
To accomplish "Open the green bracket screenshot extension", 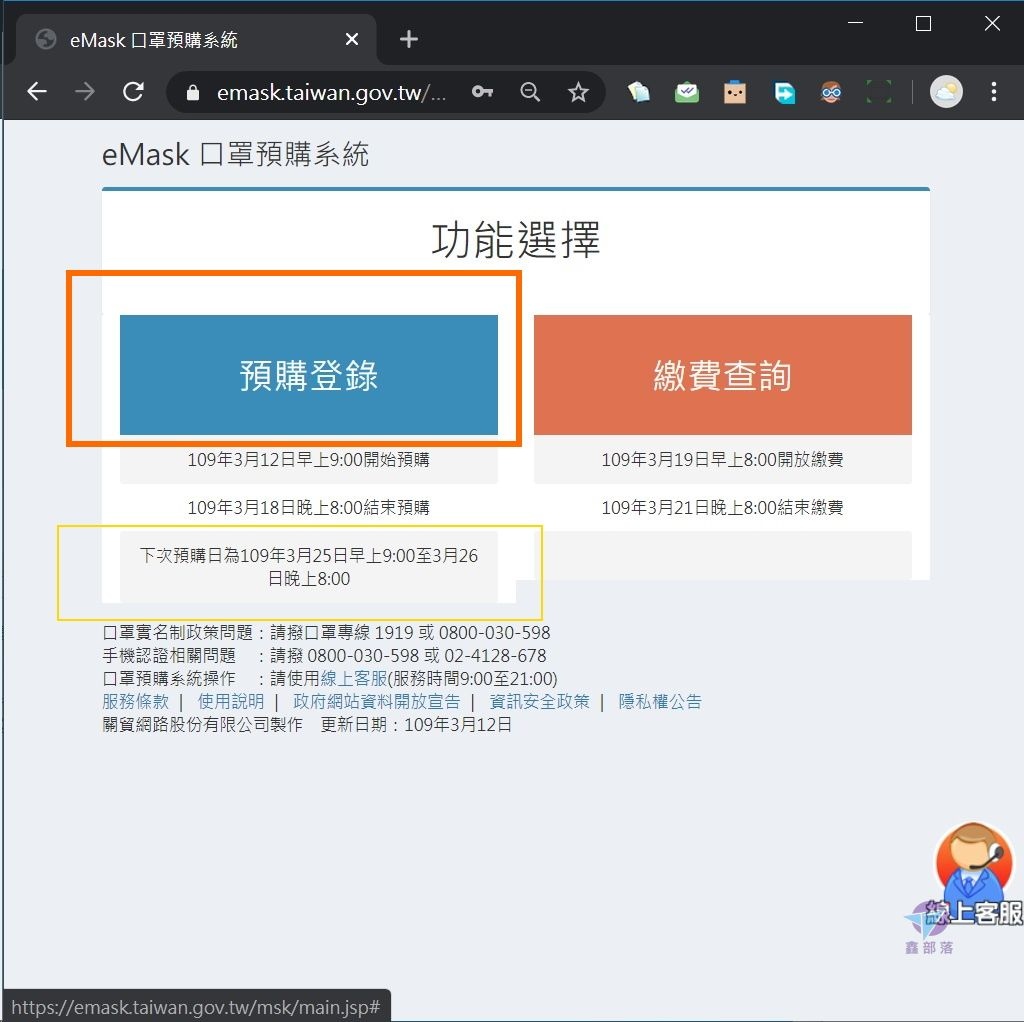I will coord(878,92).
